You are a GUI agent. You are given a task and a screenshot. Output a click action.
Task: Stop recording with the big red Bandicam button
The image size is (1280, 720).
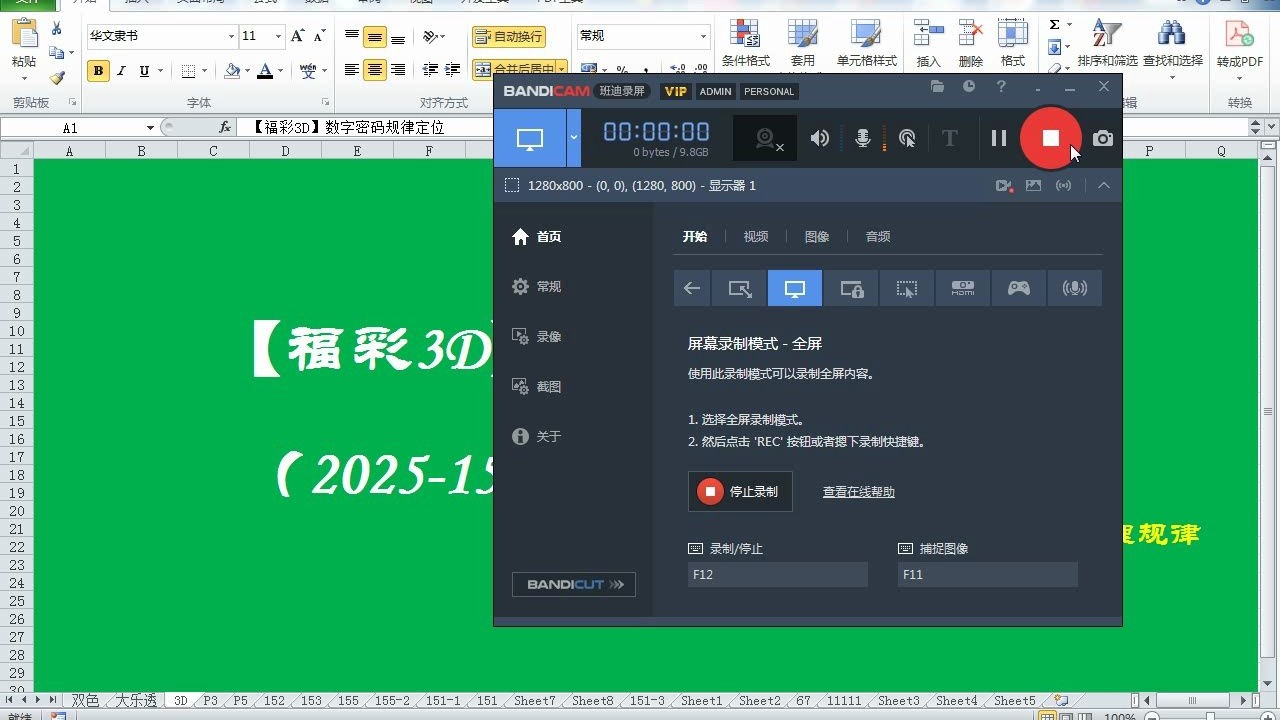tap(1050, 138)
